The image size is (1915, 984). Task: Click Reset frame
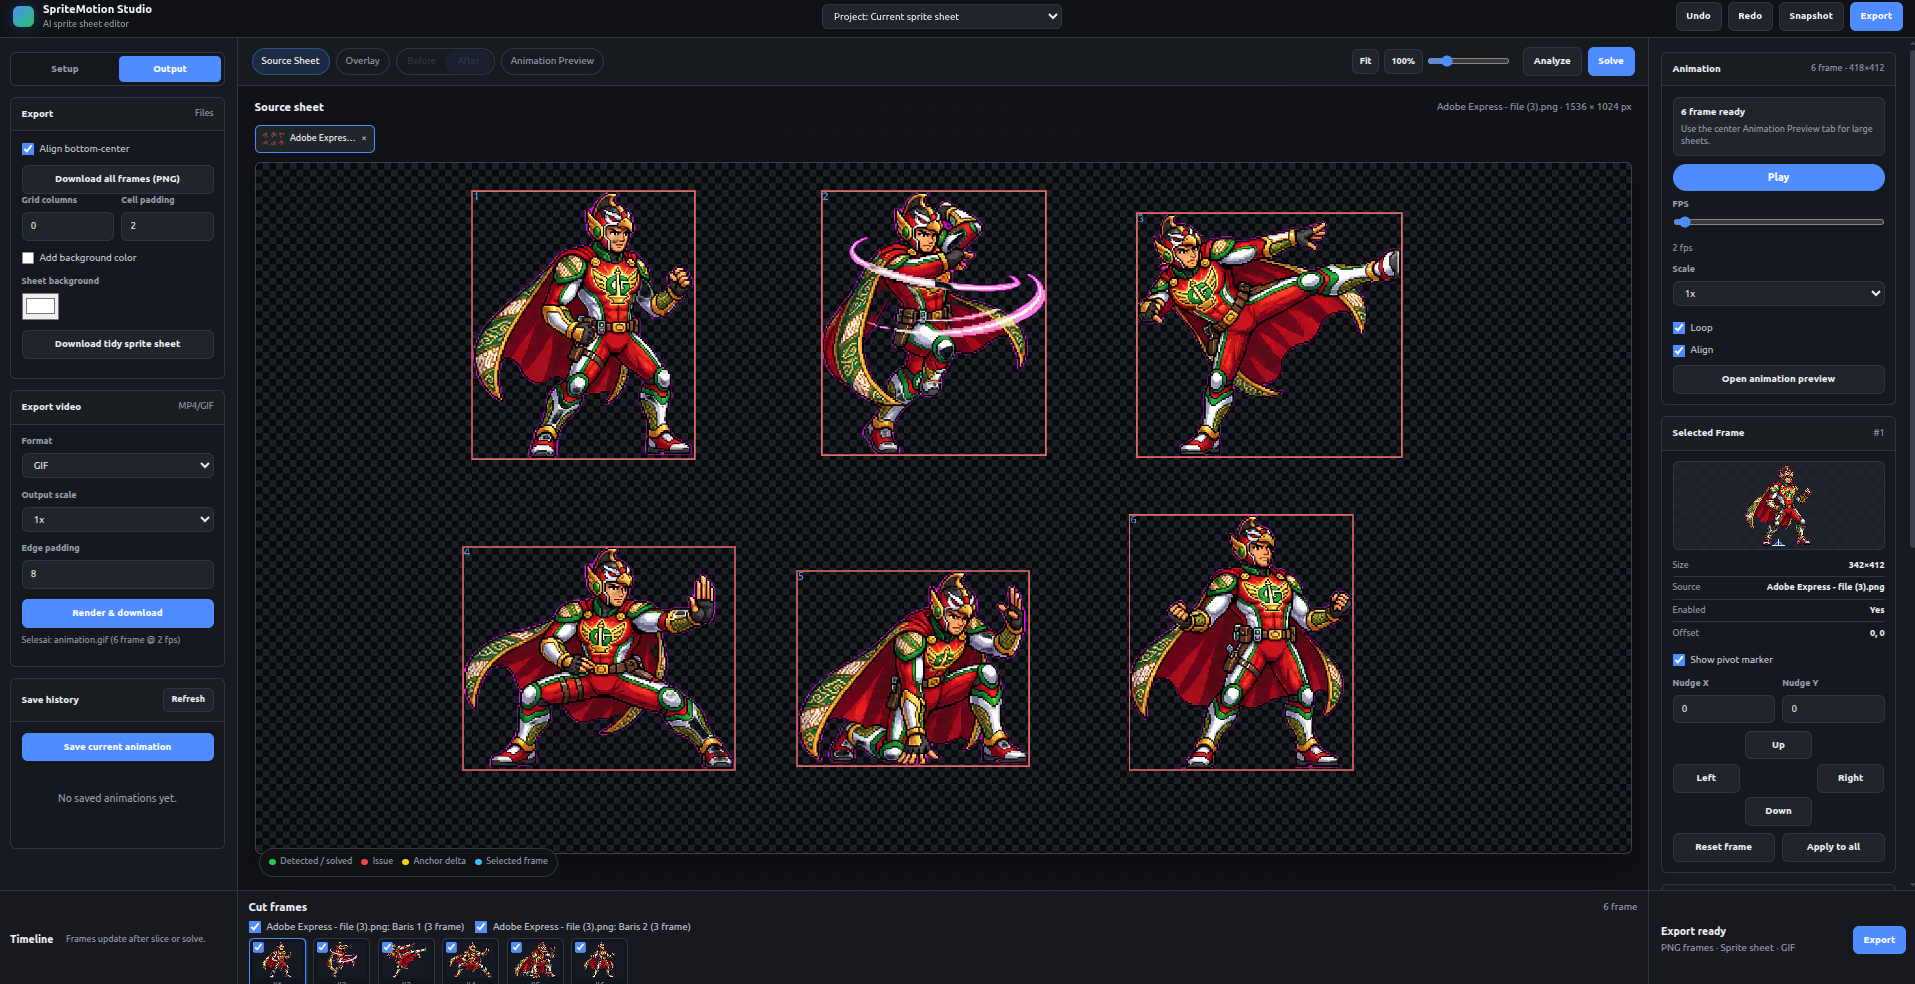coord(1723,847)
